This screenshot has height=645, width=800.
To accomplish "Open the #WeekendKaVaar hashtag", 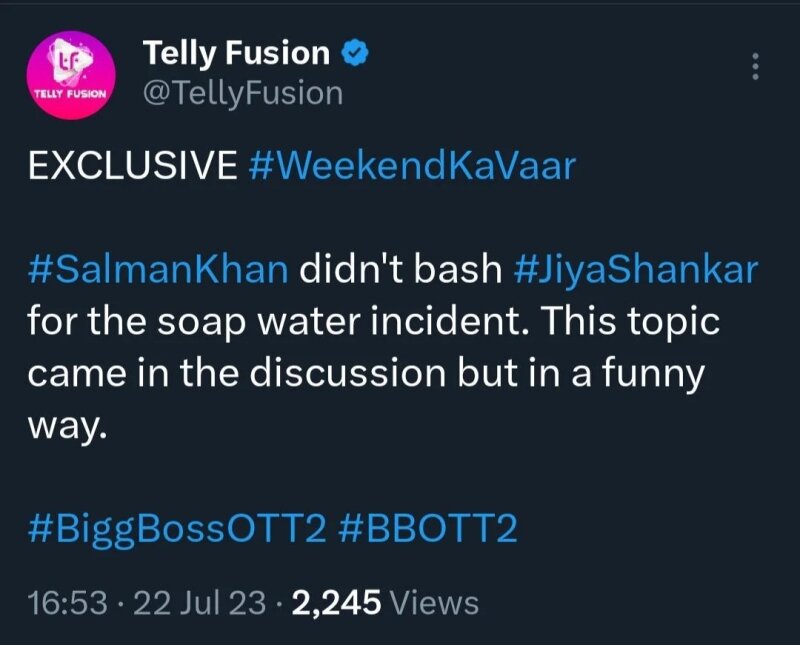I will click(x=411, y=166).
